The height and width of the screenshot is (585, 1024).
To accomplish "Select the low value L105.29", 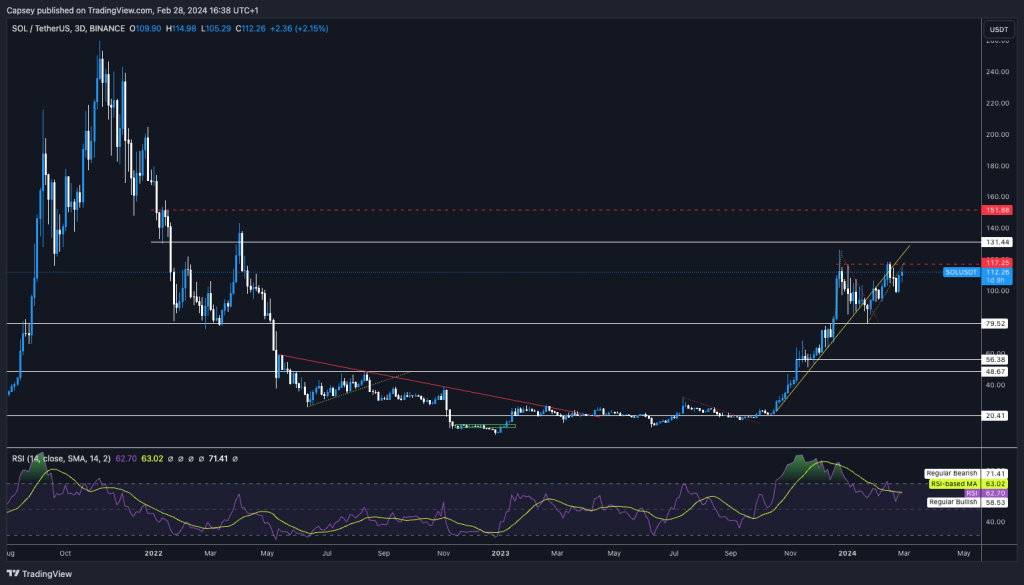I will 216,29.
